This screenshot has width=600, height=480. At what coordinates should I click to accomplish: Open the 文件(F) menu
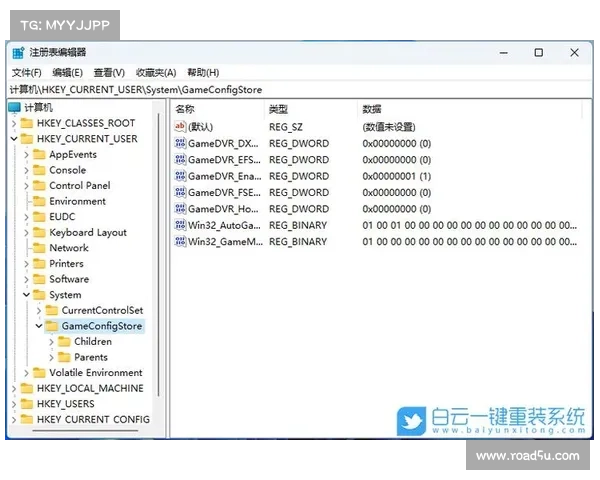(x=26, y=72)
